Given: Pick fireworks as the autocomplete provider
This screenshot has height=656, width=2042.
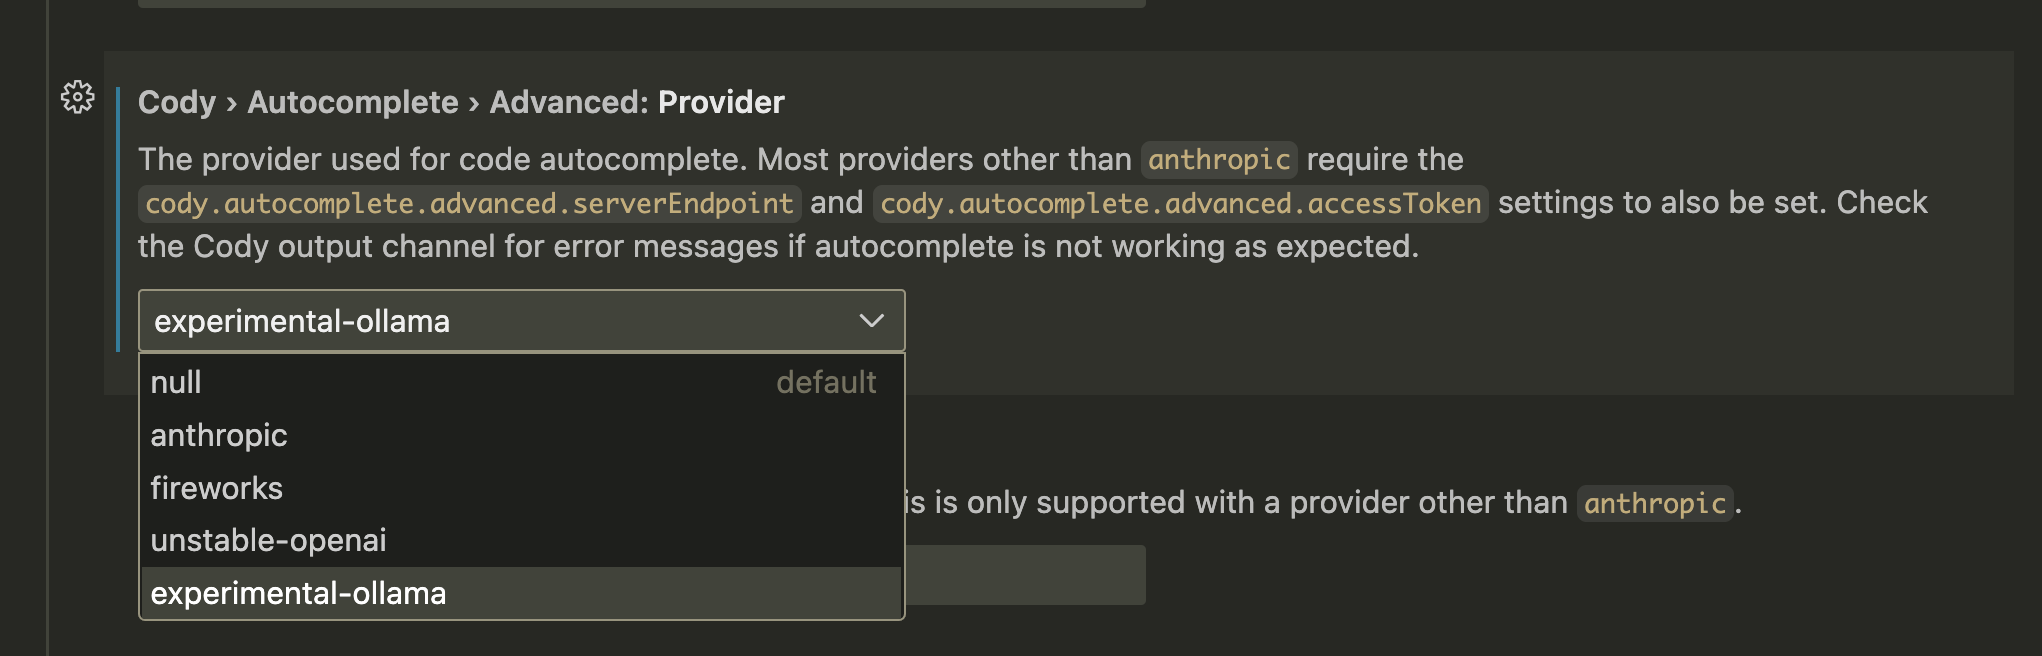Looking at the screenshot, I should (x=217, y=488).
